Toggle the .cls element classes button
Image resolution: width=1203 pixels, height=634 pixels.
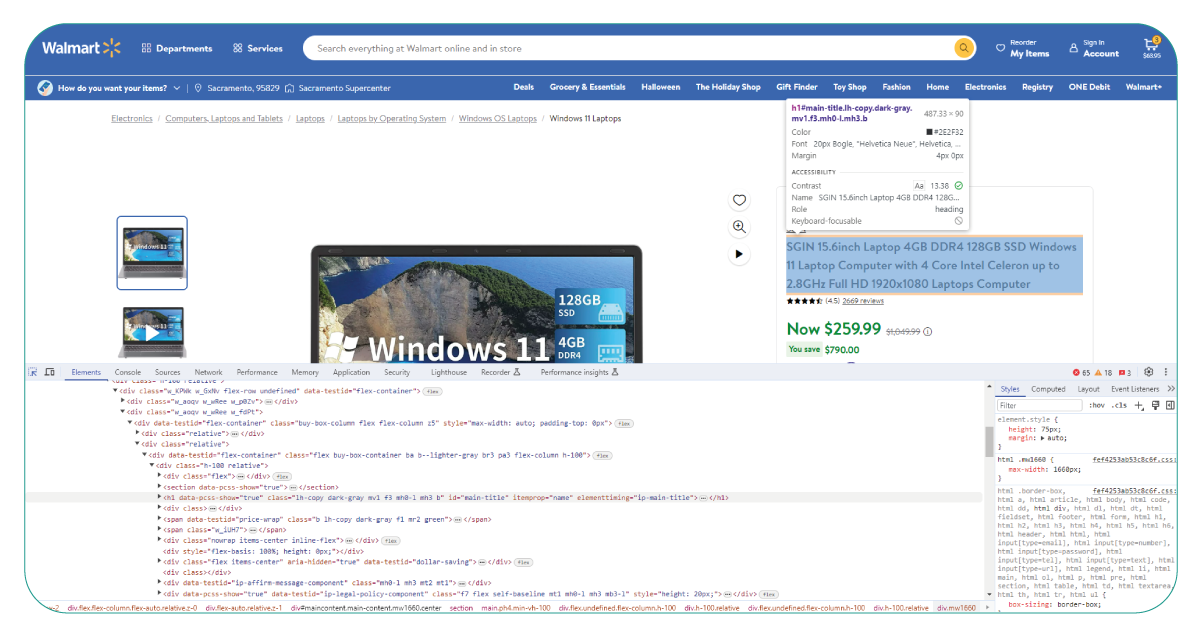[x=1119, y=405]
